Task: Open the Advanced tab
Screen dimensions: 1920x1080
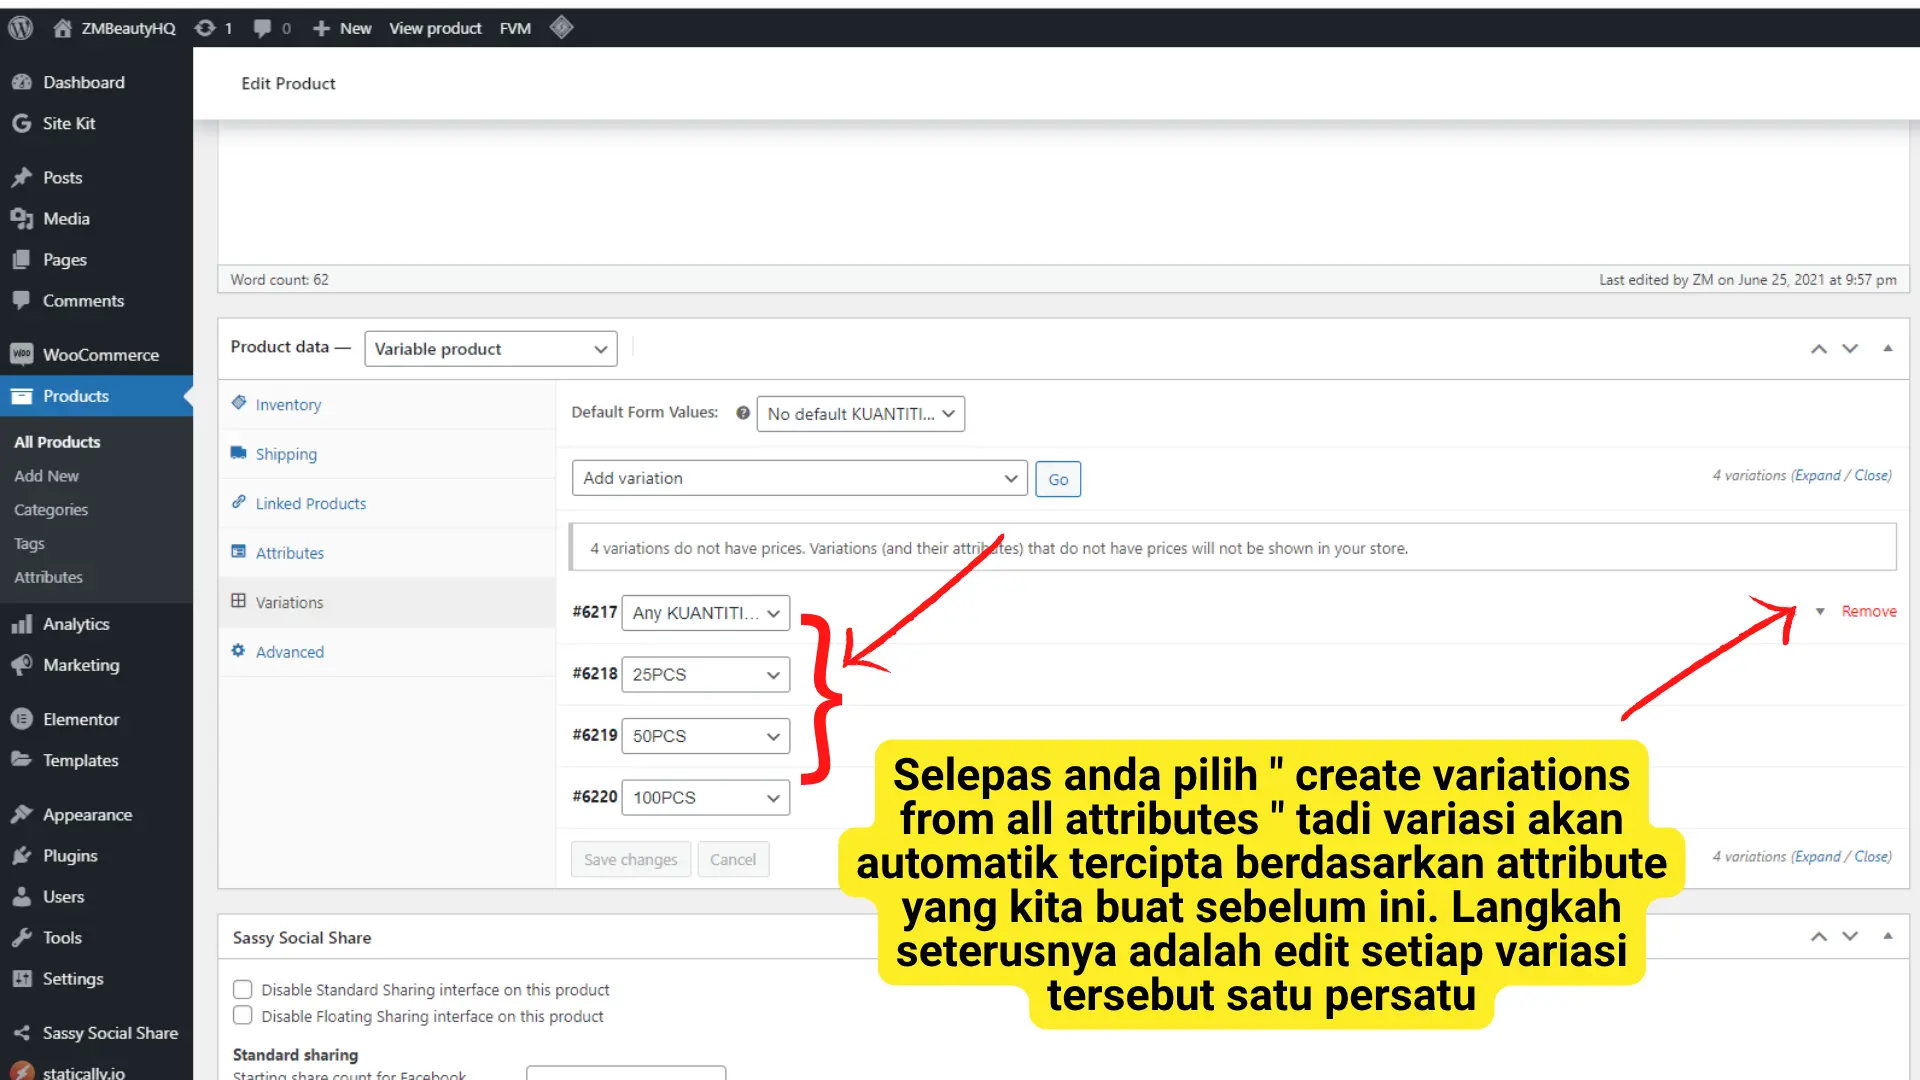Action: tap(290, 652)
